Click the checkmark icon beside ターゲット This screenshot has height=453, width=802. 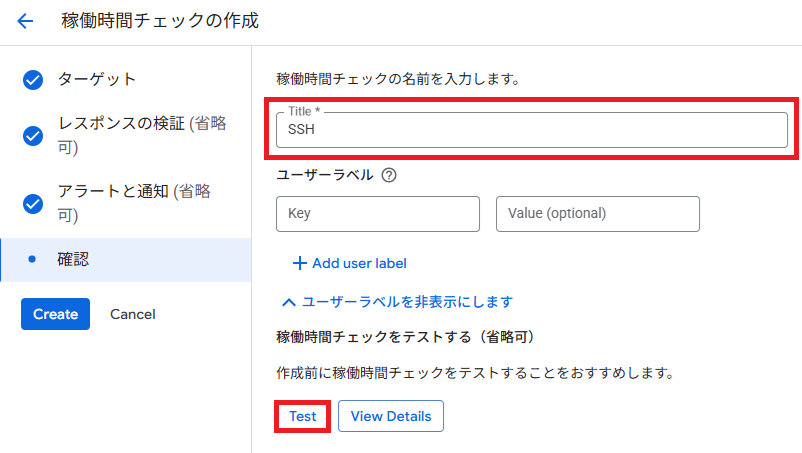pos(33,80)
